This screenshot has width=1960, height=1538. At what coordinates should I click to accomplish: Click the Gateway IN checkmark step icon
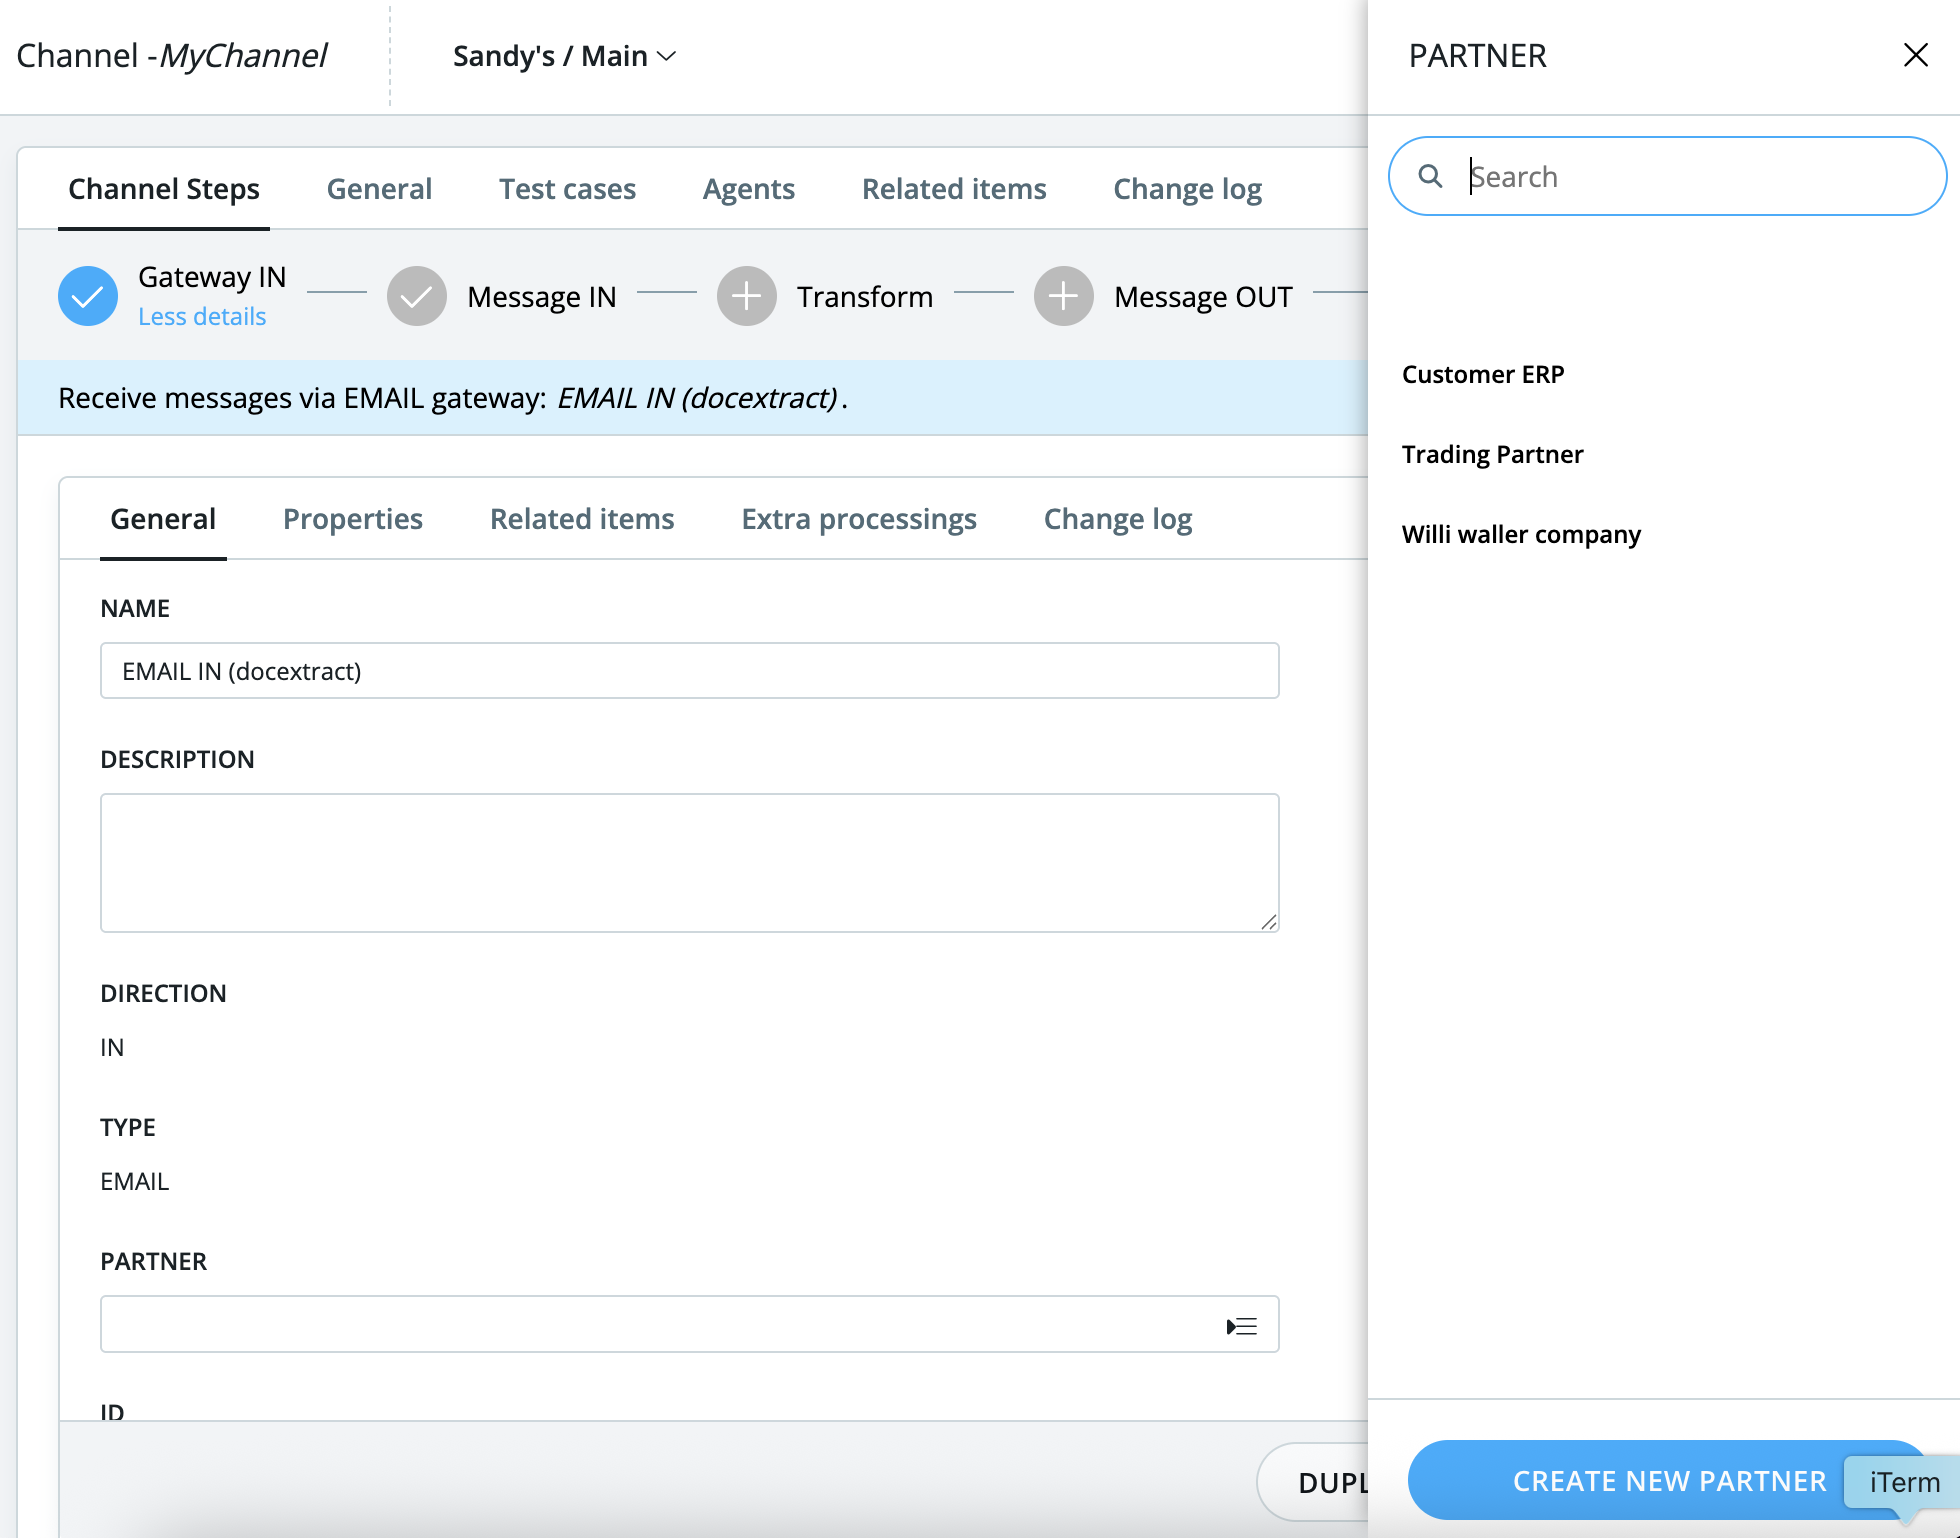tap(88, 296)
